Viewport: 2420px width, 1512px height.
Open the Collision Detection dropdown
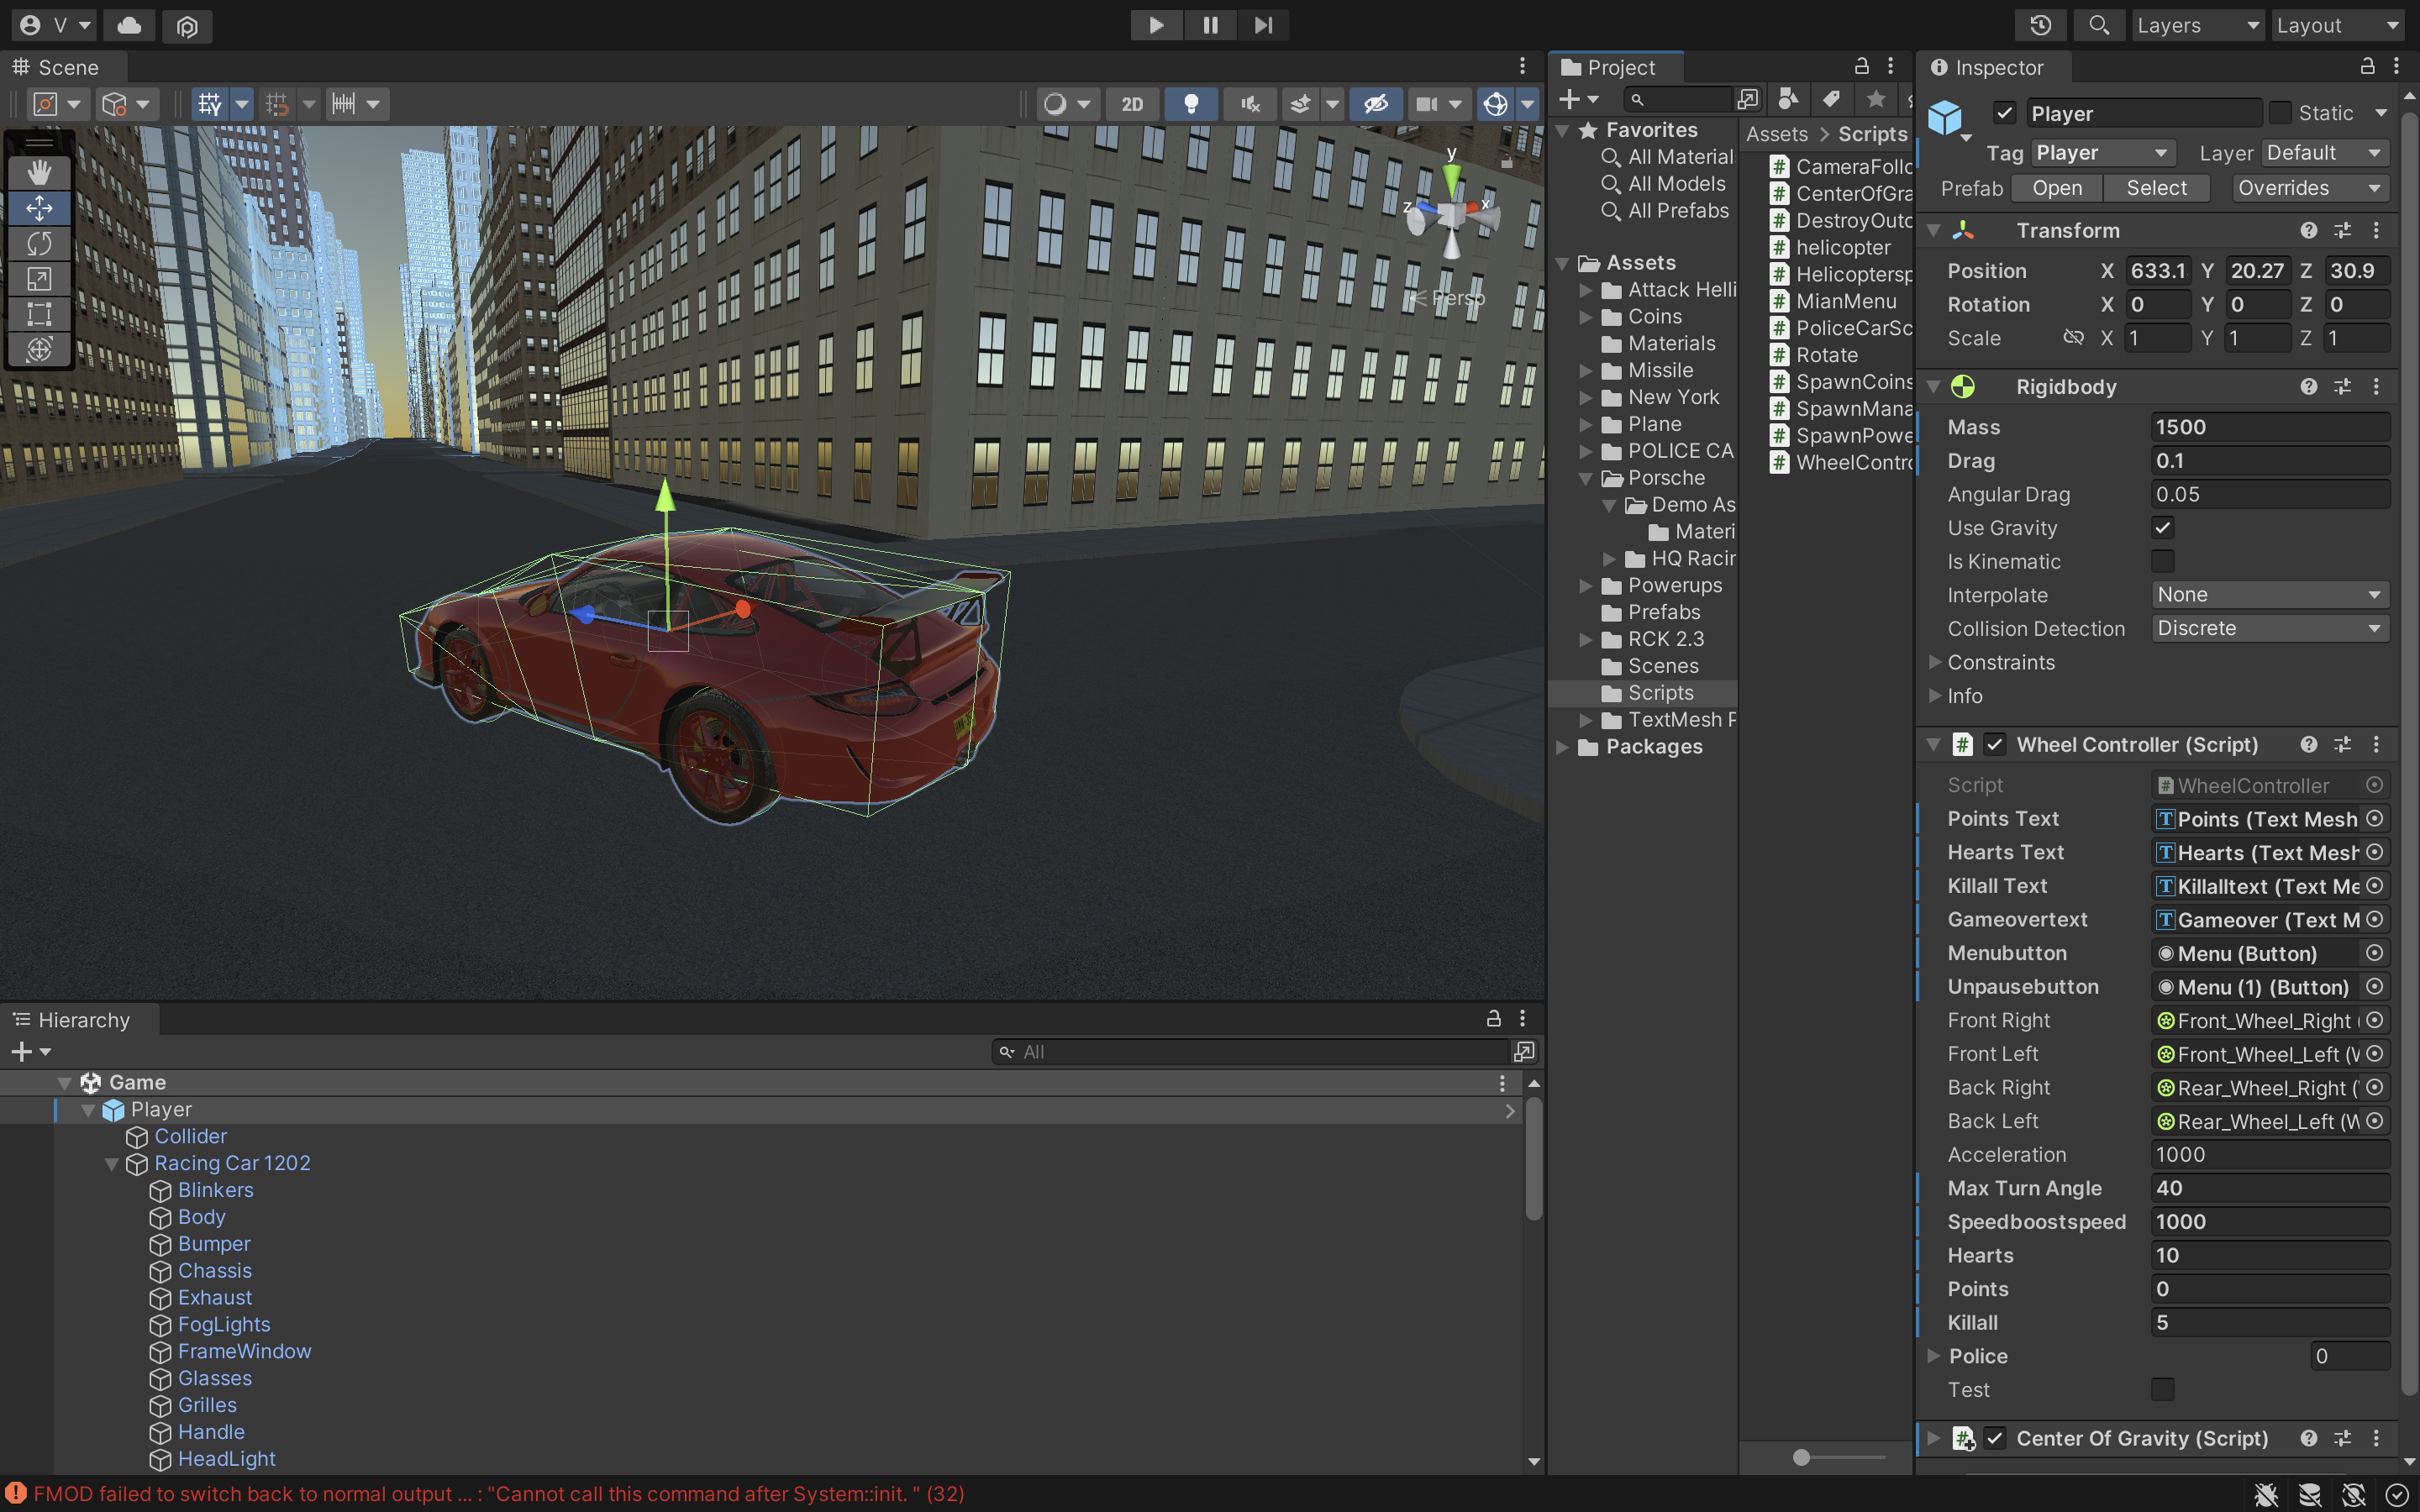click(2268, 628)
